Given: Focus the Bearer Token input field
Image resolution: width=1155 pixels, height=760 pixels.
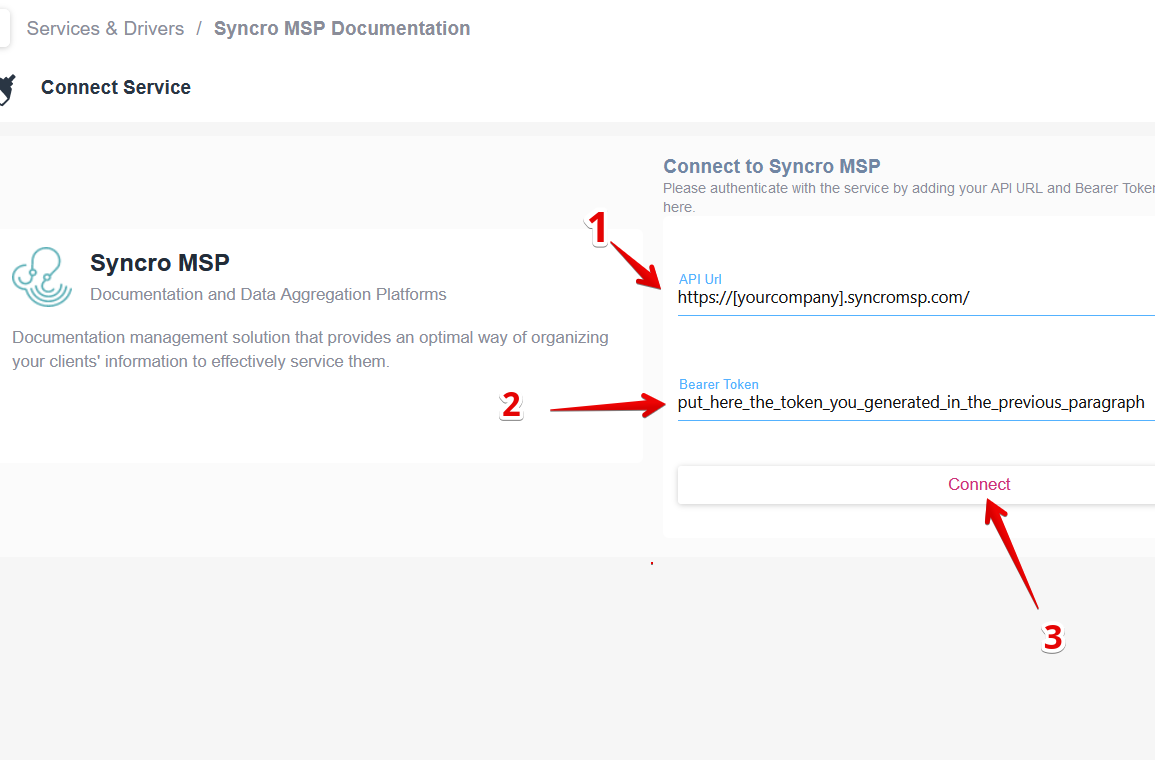Looking at the screenshot, I should (916, 403).
